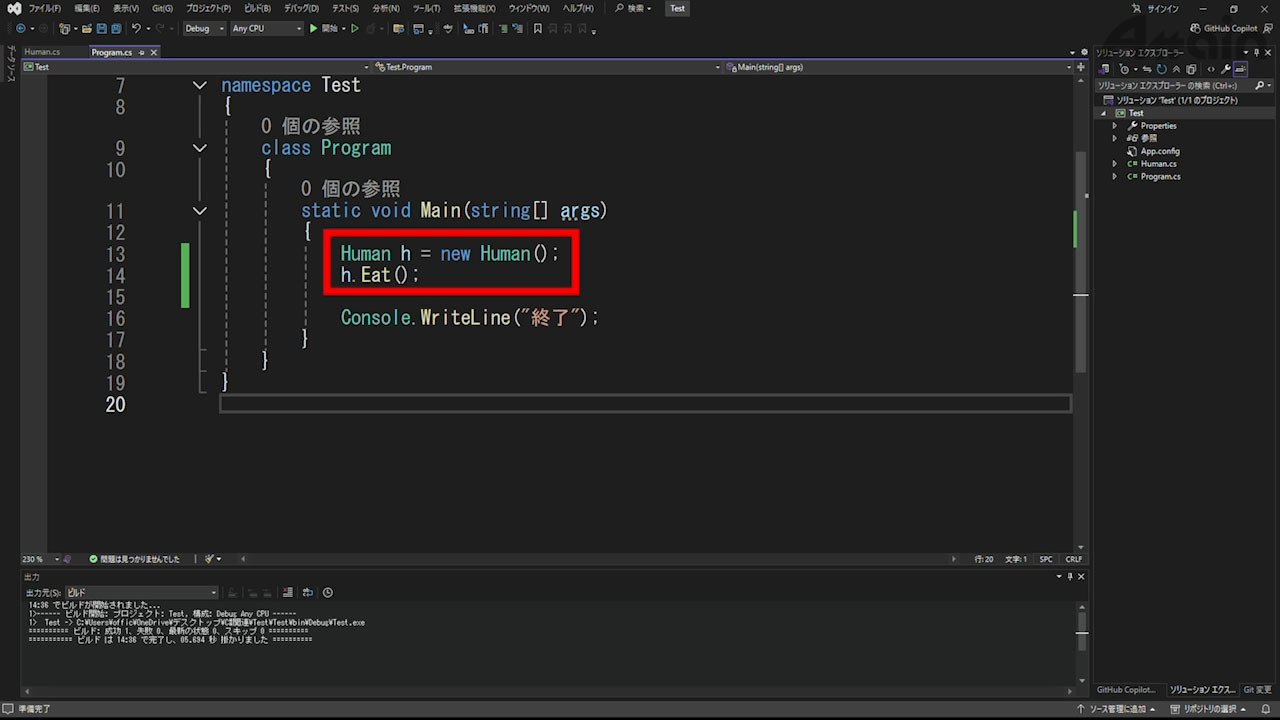Open the Debug configuration dropdown
Viewport: 1280px width, 720px height.
point(204,28)
